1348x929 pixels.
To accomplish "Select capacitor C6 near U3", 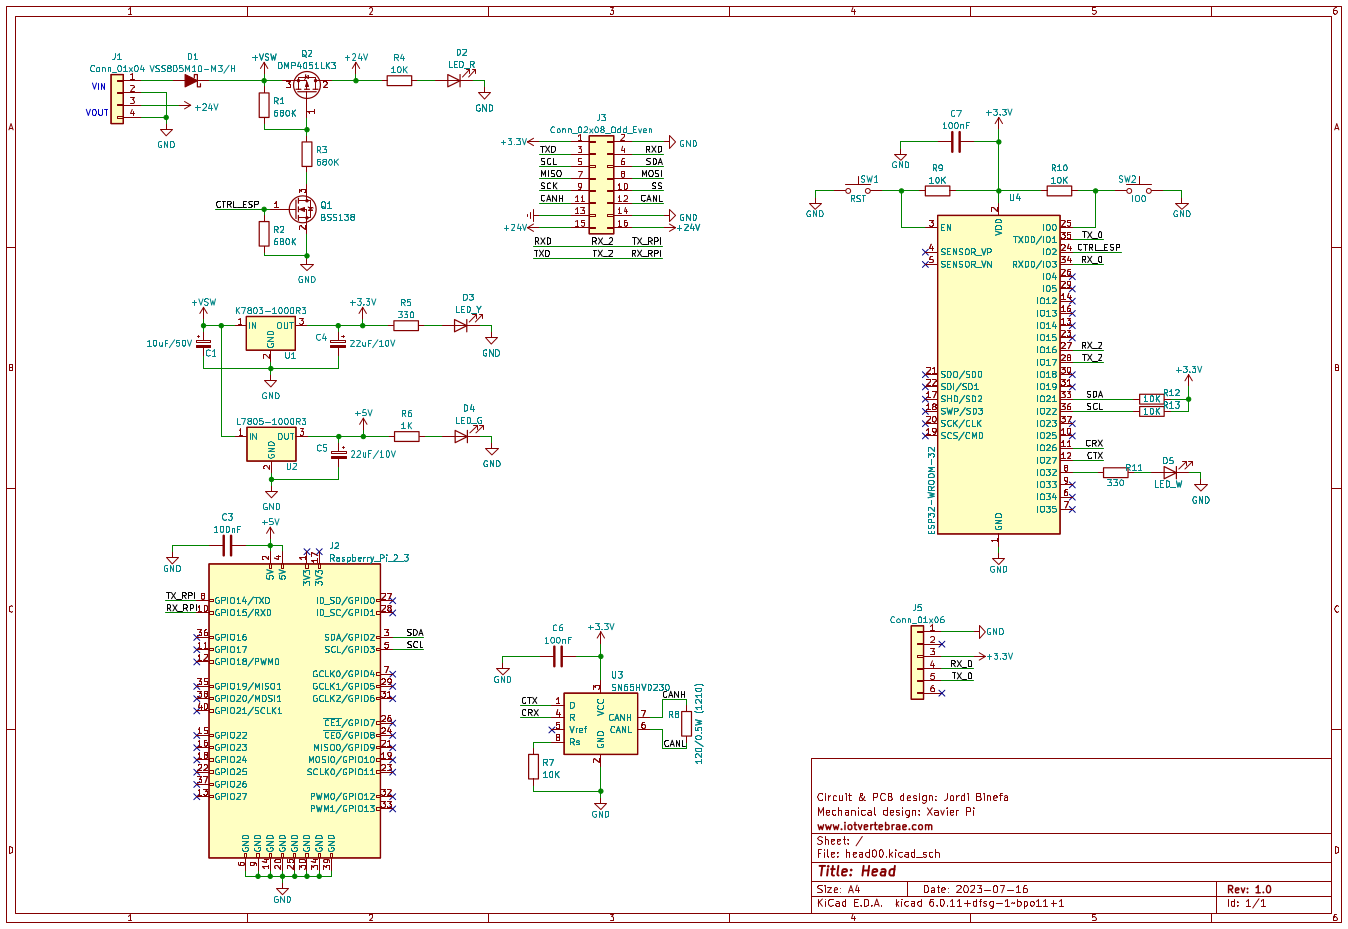I will 558,656.
